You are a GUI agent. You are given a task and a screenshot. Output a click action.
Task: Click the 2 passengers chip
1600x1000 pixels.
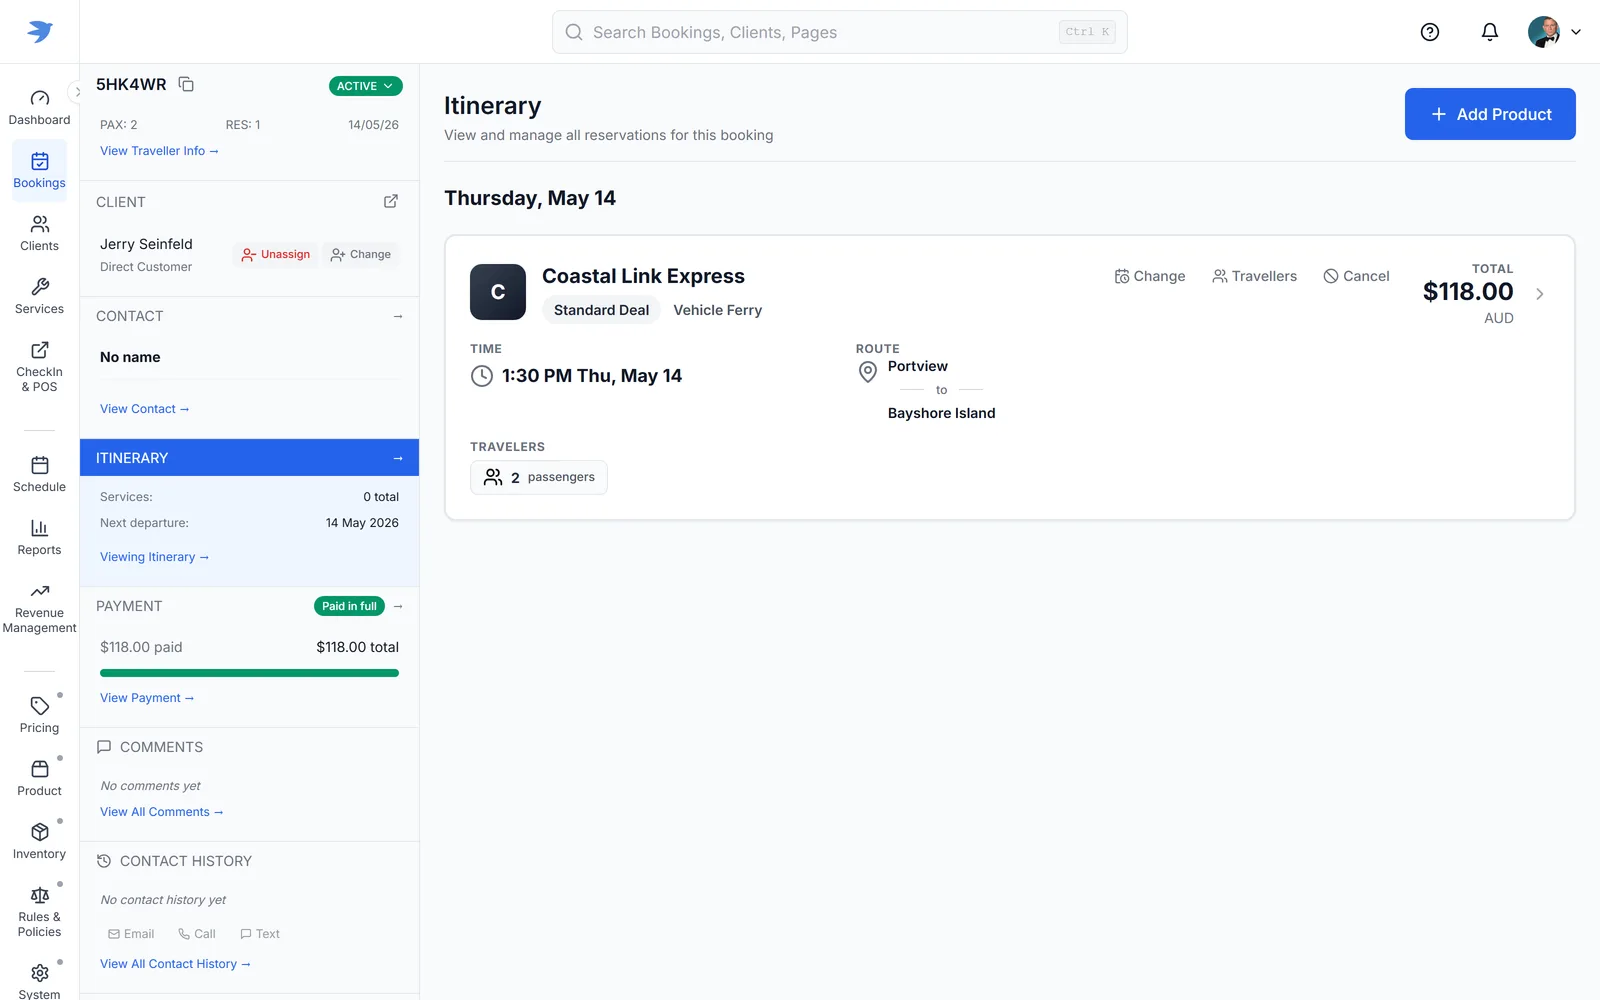pyautogui.click(x=539, y=477)
